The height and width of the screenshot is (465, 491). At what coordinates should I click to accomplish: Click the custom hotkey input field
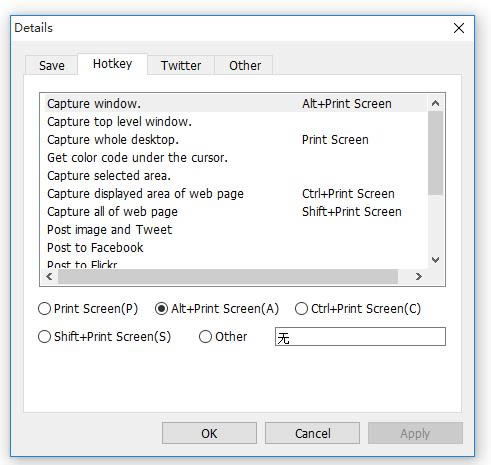(x=360, y=337)
